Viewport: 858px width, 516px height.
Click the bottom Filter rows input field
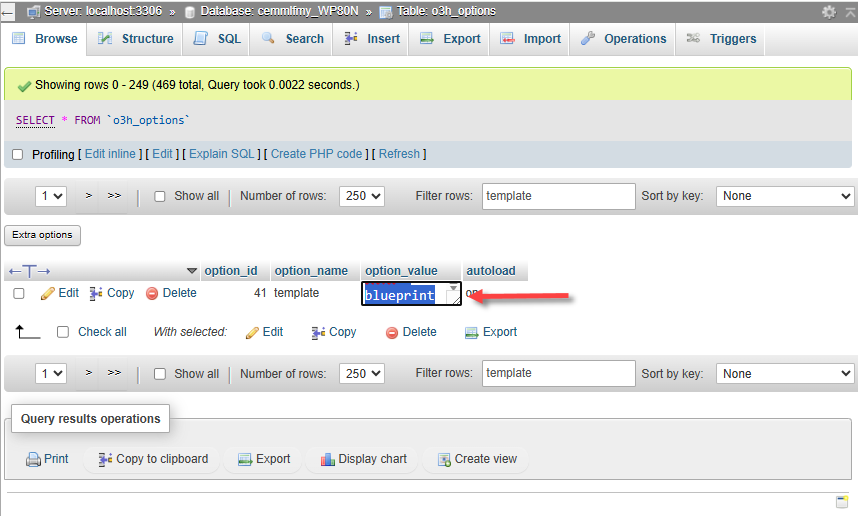559,373
